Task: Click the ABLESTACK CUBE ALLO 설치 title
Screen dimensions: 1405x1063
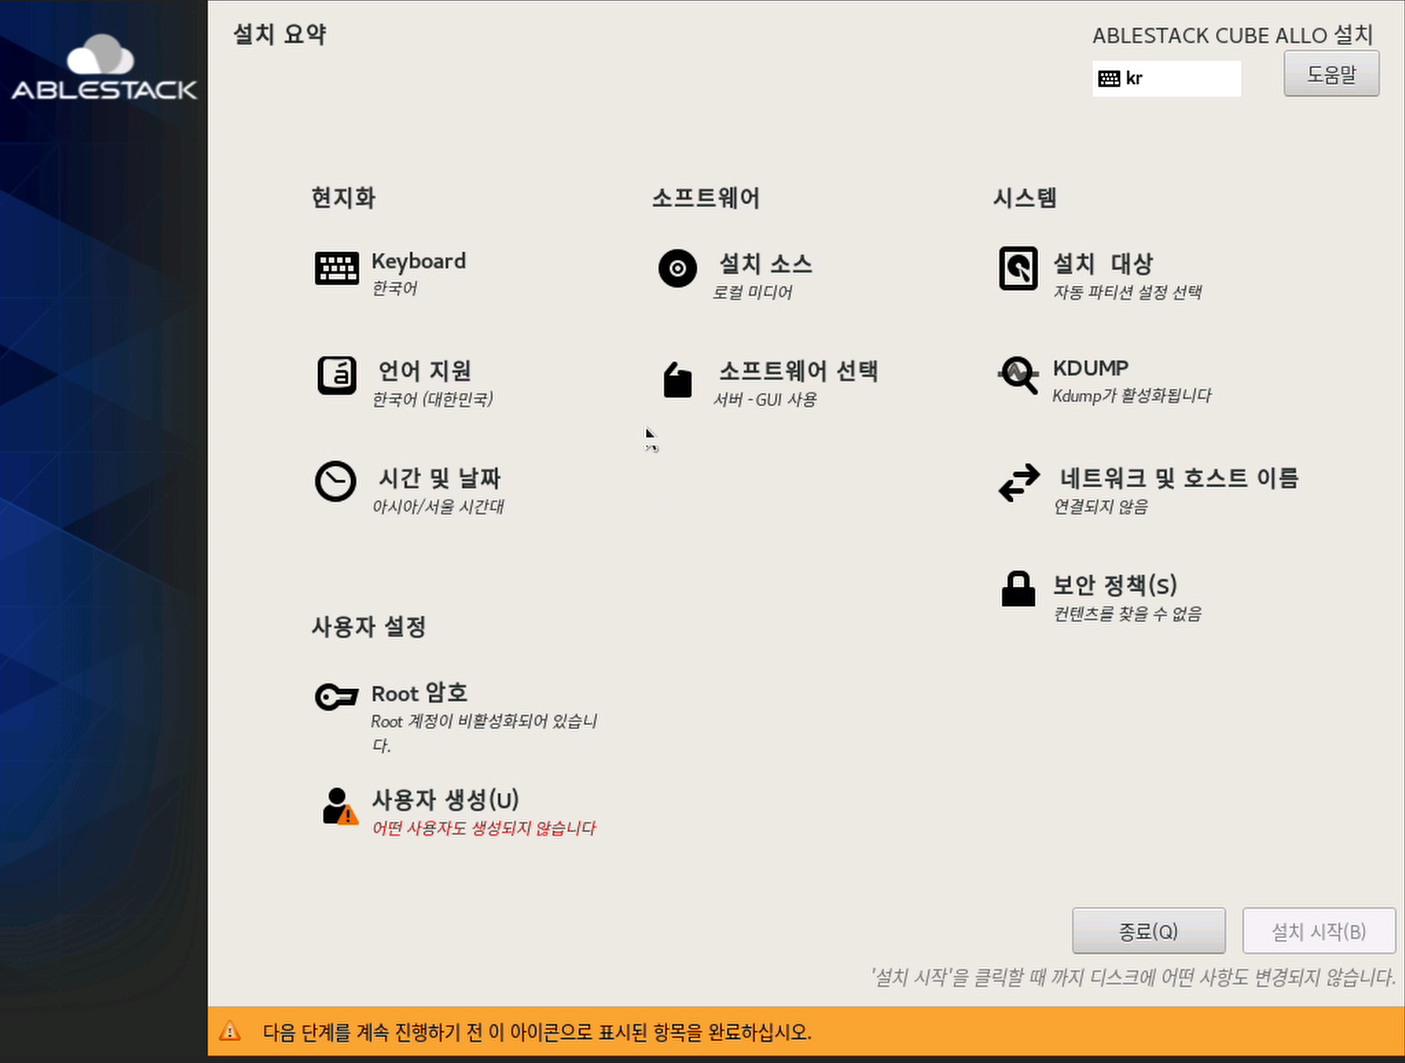Action: [1233, 35]
